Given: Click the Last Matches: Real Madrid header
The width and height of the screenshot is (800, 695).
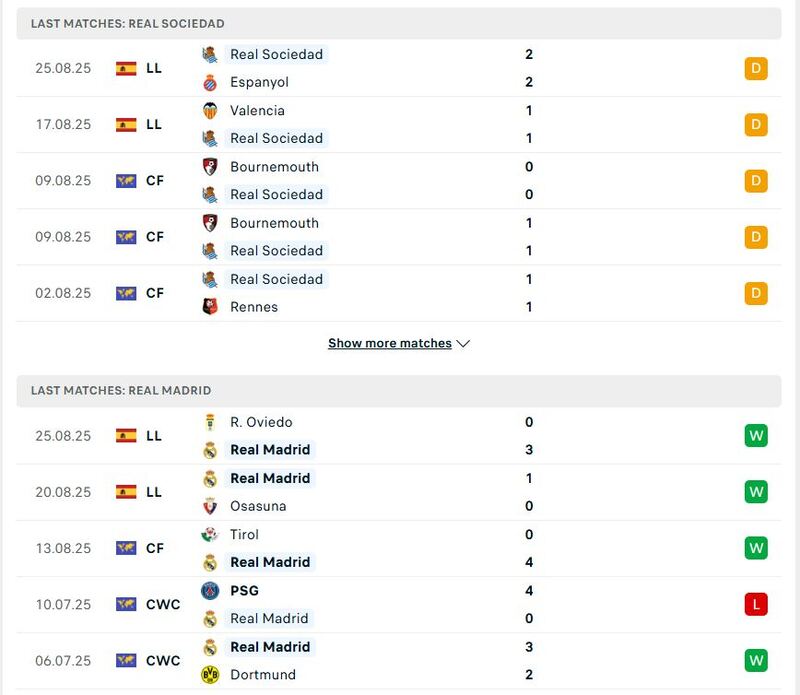Looking at the screenshot, I should click(121, 390).
